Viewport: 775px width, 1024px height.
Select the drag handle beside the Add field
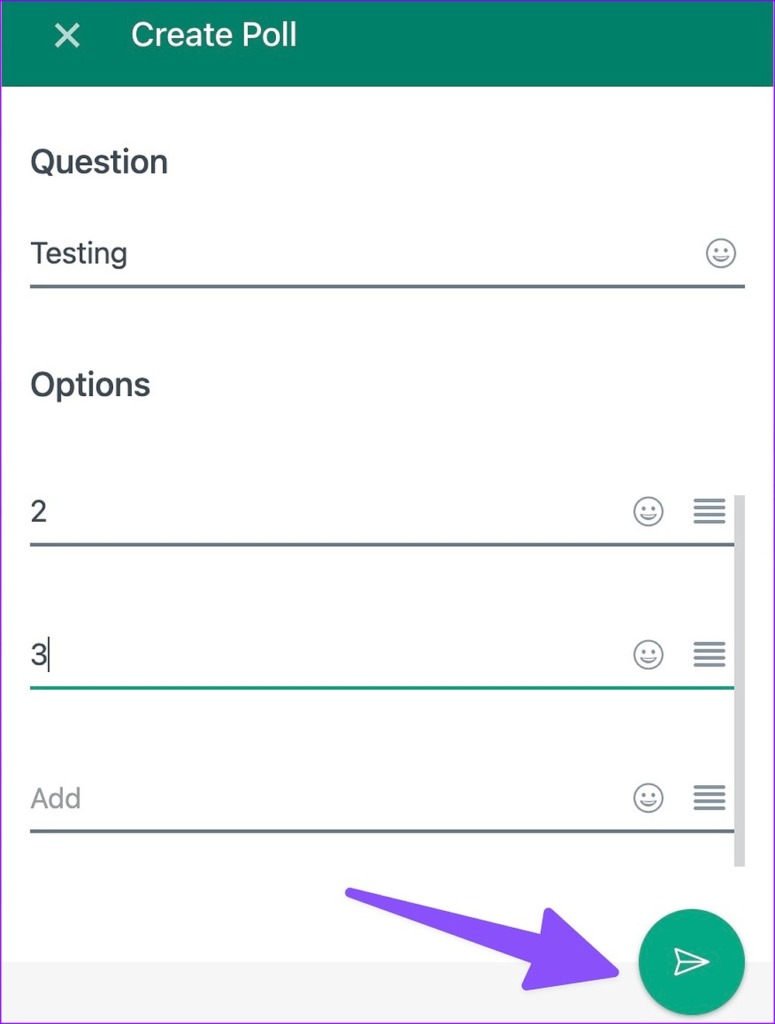(x=709, y=798)
